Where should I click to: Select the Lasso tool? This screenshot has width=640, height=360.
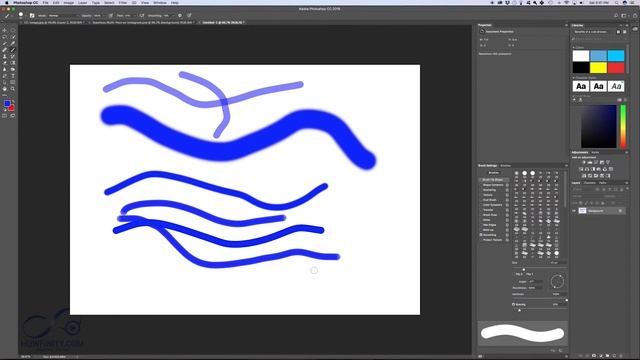pyautogui.click(x=4, y=37)
